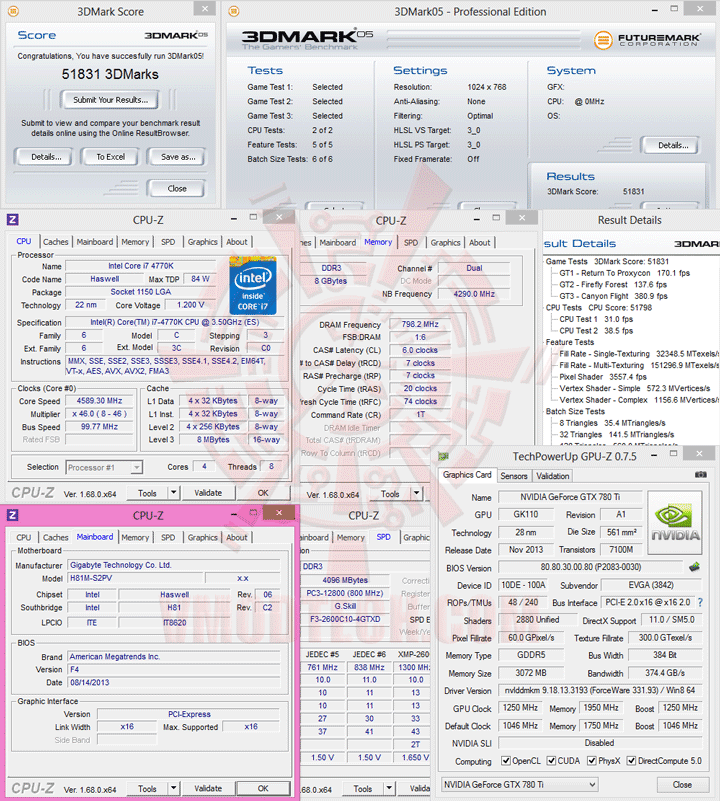Select SPD tab in the pink Mainboard CPU-Z window

(168, 537)
